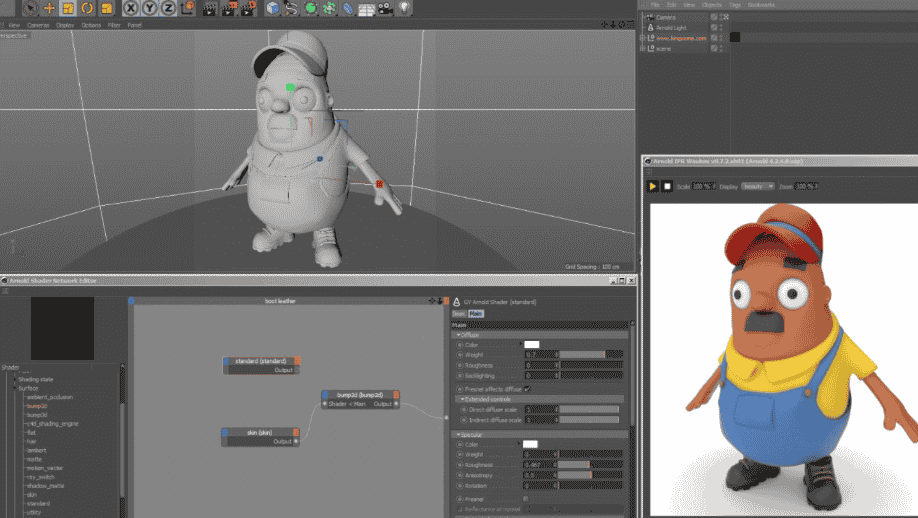Select the Move tool
The width and height of the screenshot is (918, 518).
[x=49, y=8]
